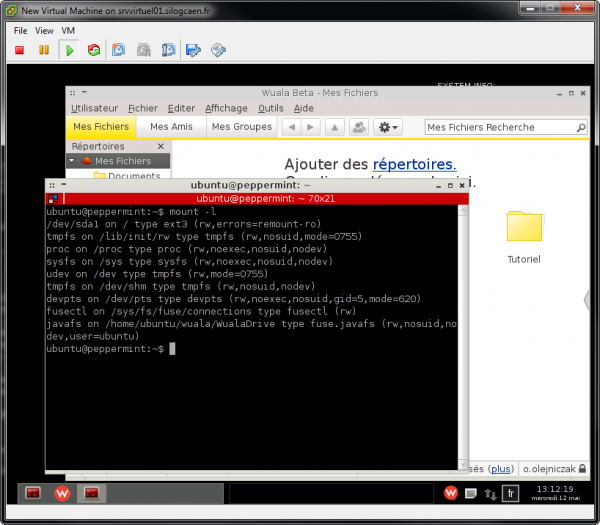Image resolution: width=600 pixels, height=525 pixels.
Task: Click the Revert to snapshot icon
Action: point(144,50)
